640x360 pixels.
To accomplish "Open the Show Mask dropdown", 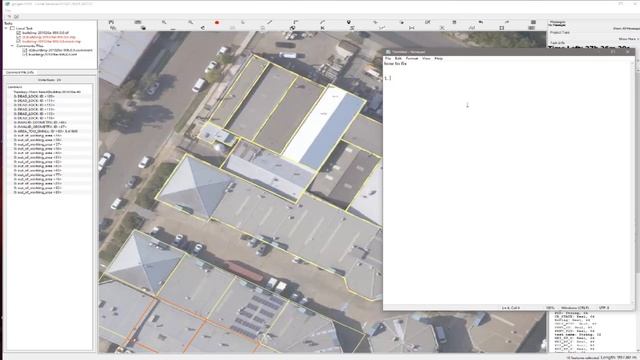I will click(x=629, y=39).
